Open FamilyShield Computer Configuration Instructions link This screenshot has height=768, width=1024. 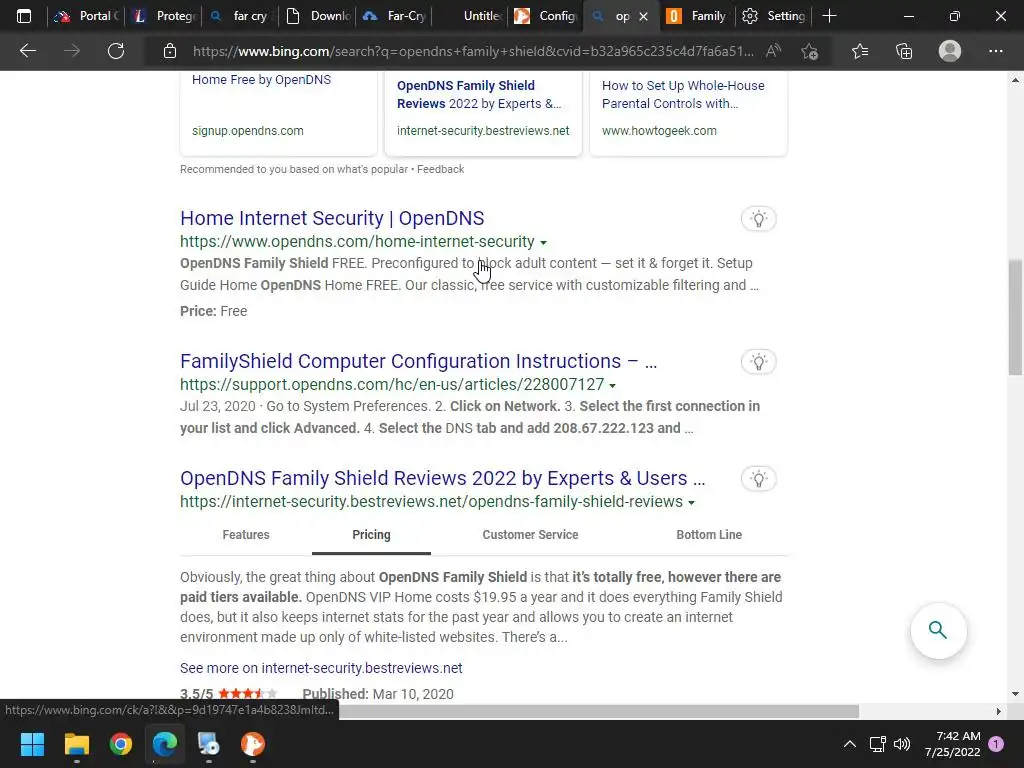[x=418, y=361]
